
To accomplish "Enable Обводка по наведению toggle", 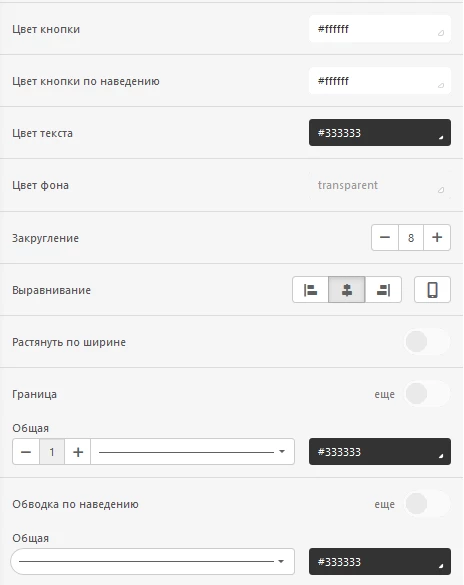I will coord(427,504).
